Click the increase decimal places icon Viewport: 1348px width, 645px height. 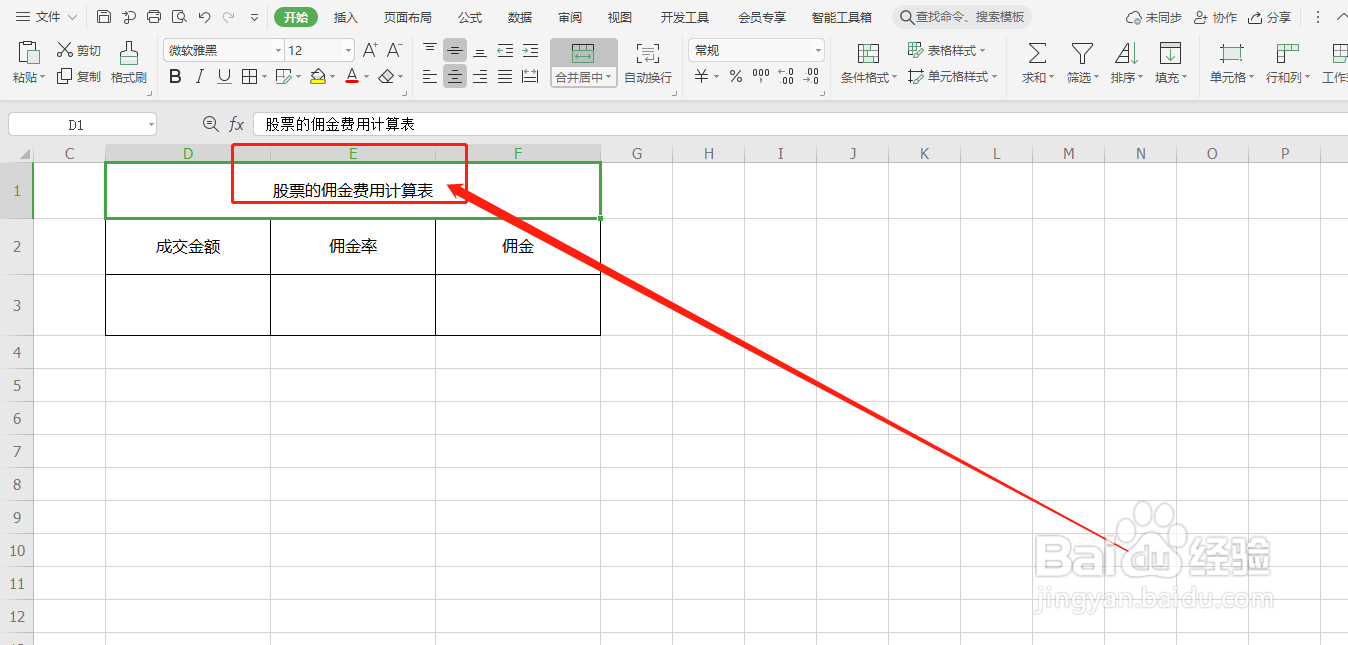786,76
